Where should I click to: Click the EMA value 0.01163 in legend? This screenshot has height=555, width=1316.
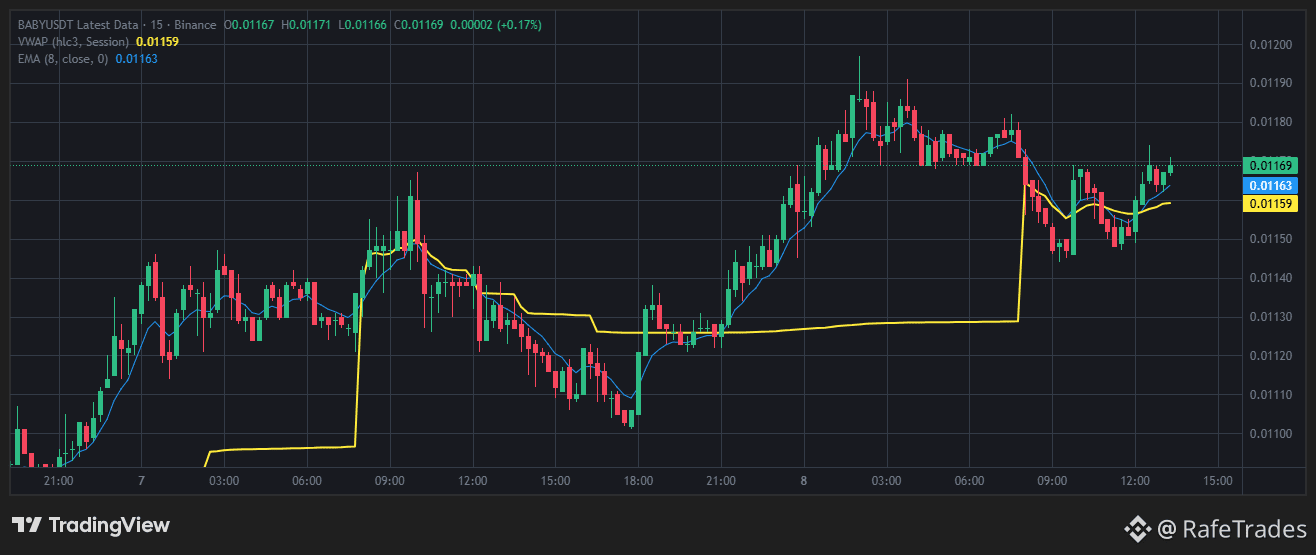coord(136,59)
